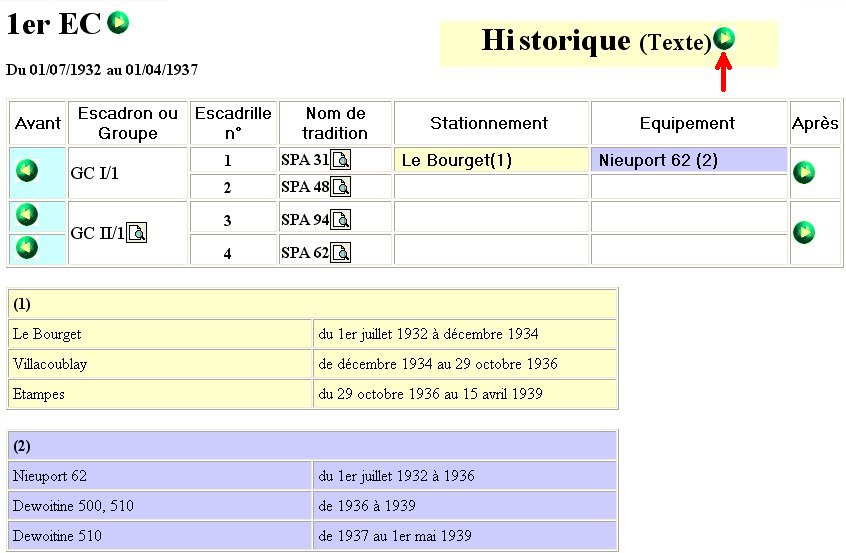Click the Après column header

[x=815, y=123]
